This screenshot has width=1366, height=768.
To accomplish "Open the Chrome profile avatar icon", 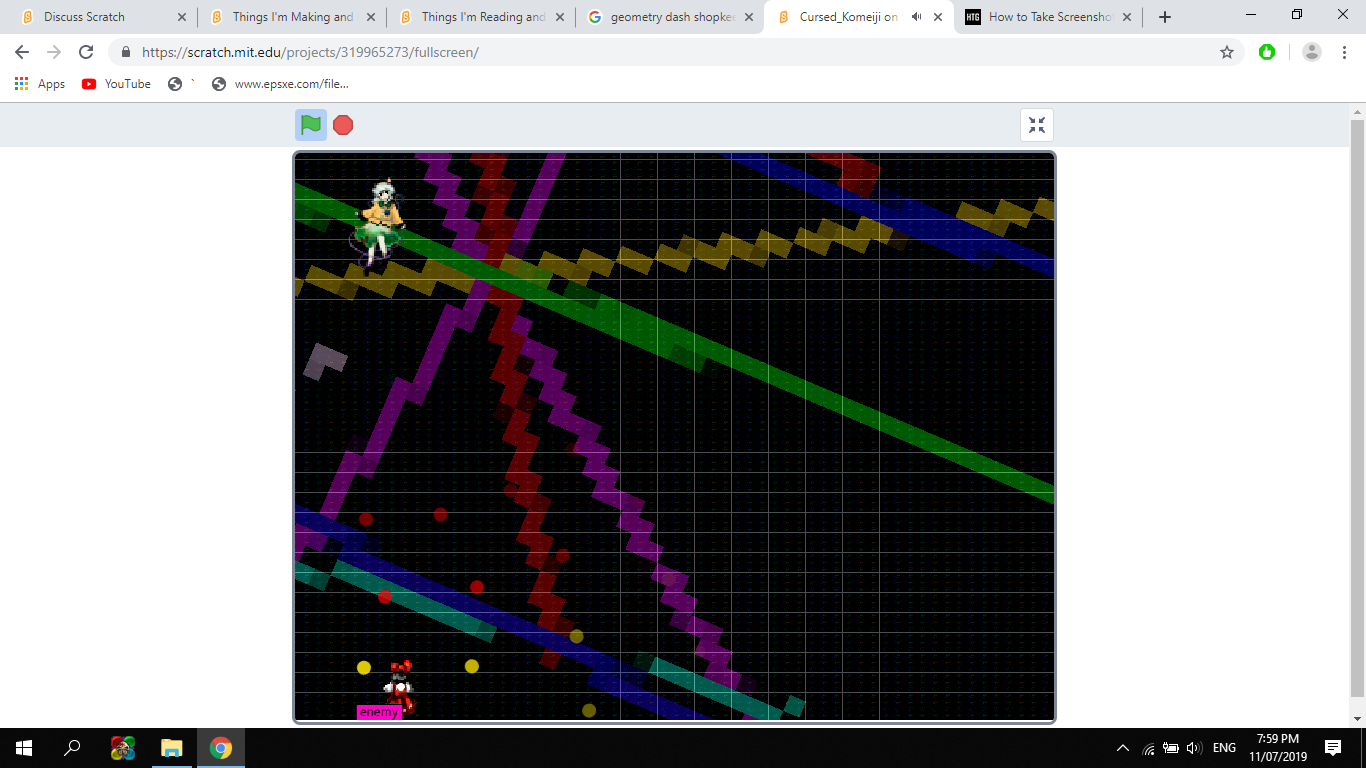I will [x=1312, y=52].
